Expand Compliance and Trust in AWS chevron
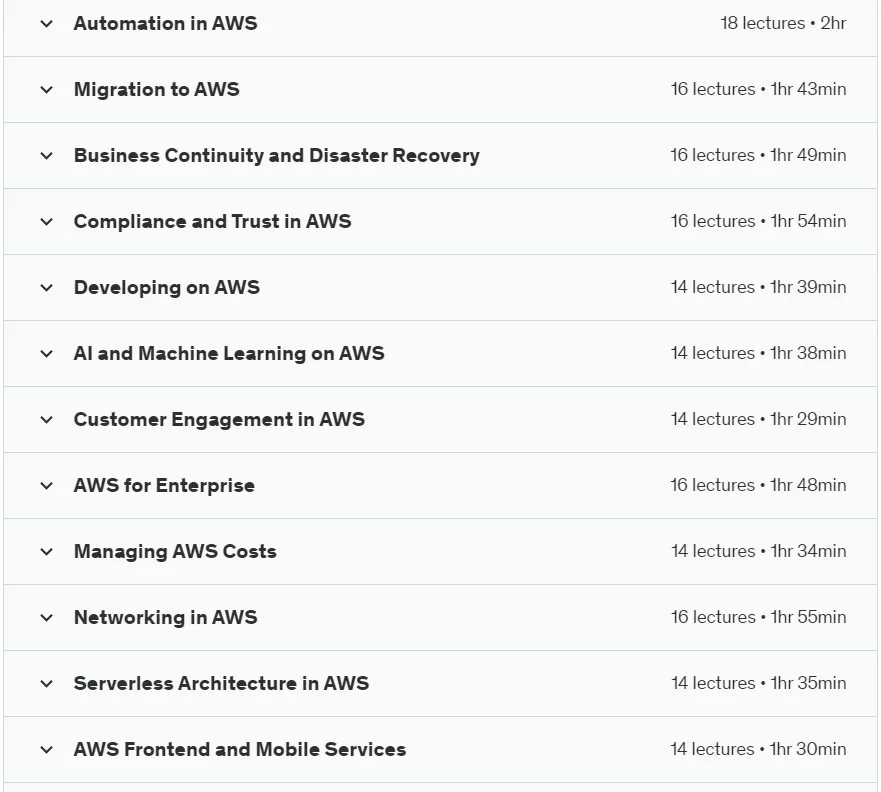 coord(47,222)
